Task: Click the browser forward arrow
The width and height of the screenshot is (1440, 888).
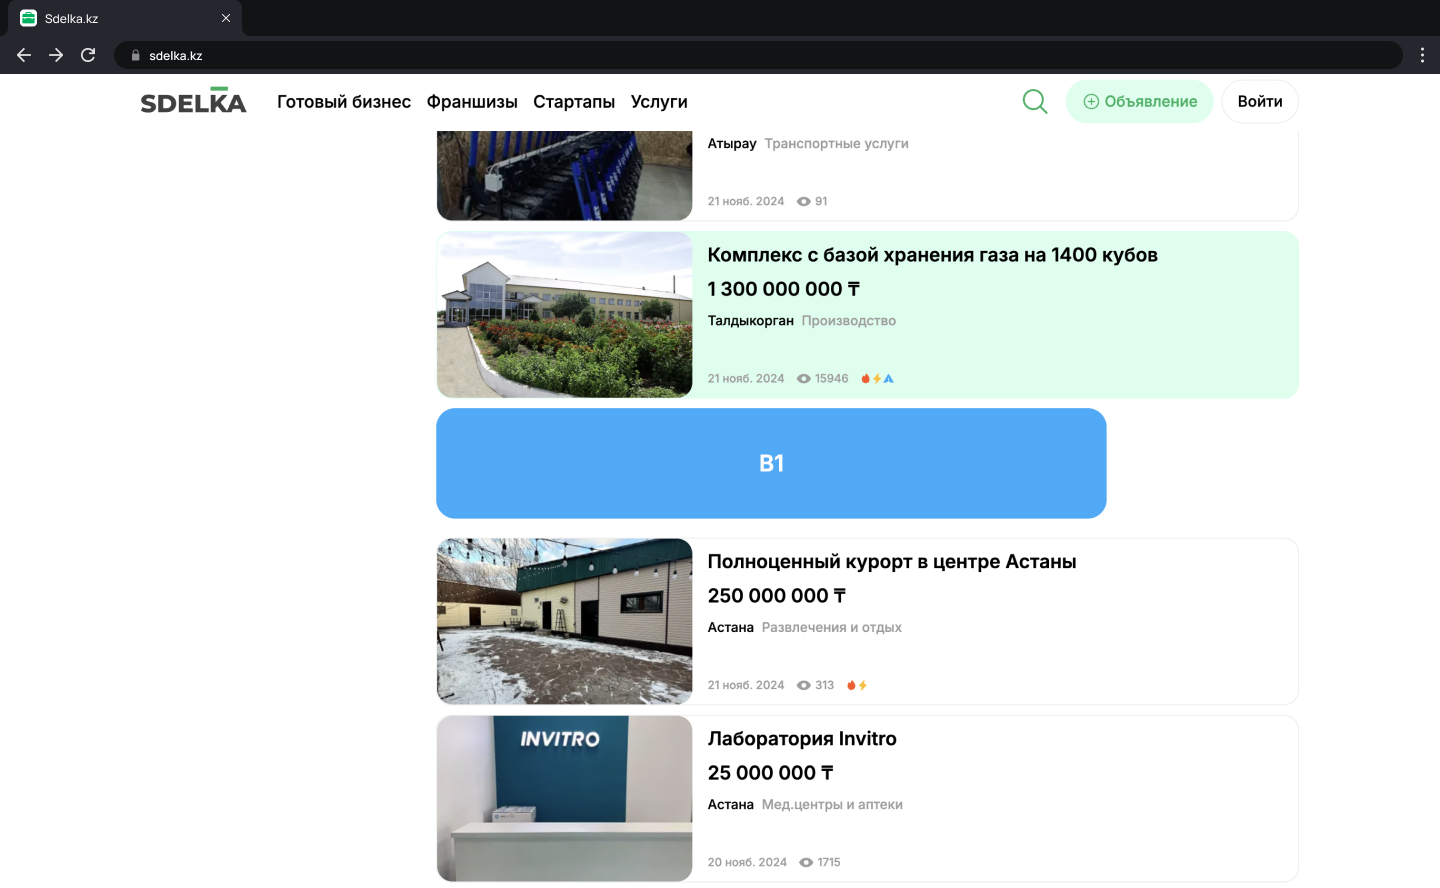Action: [x=56, y=55]
